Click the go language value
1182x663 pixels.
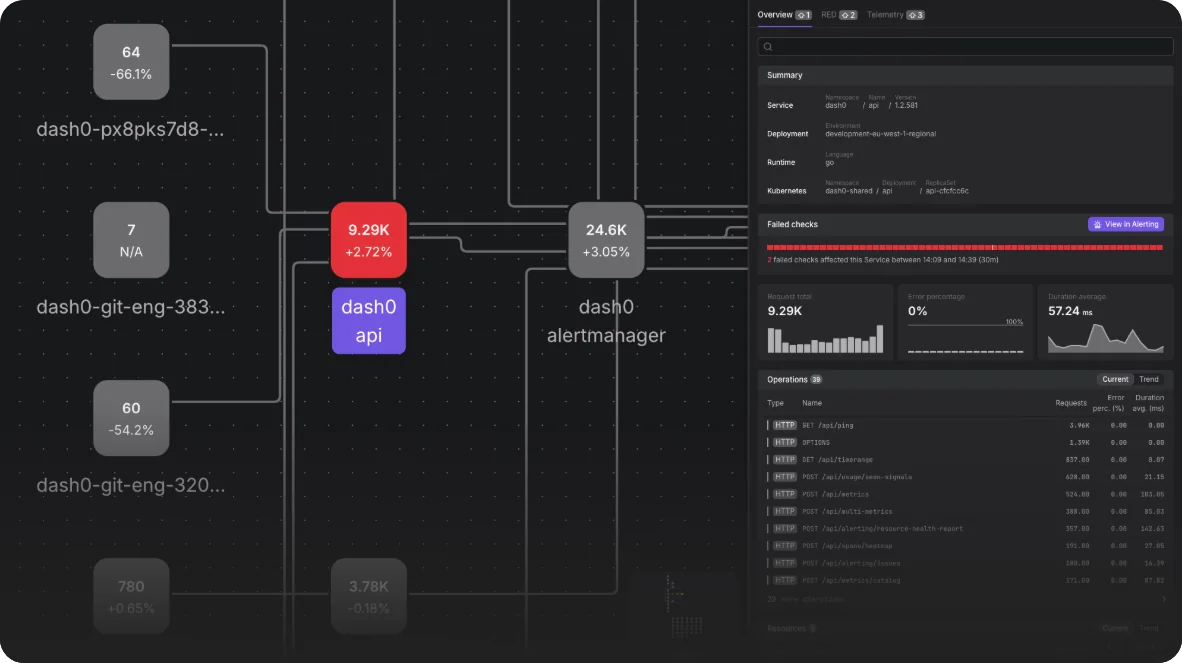[x=829, y=163]
